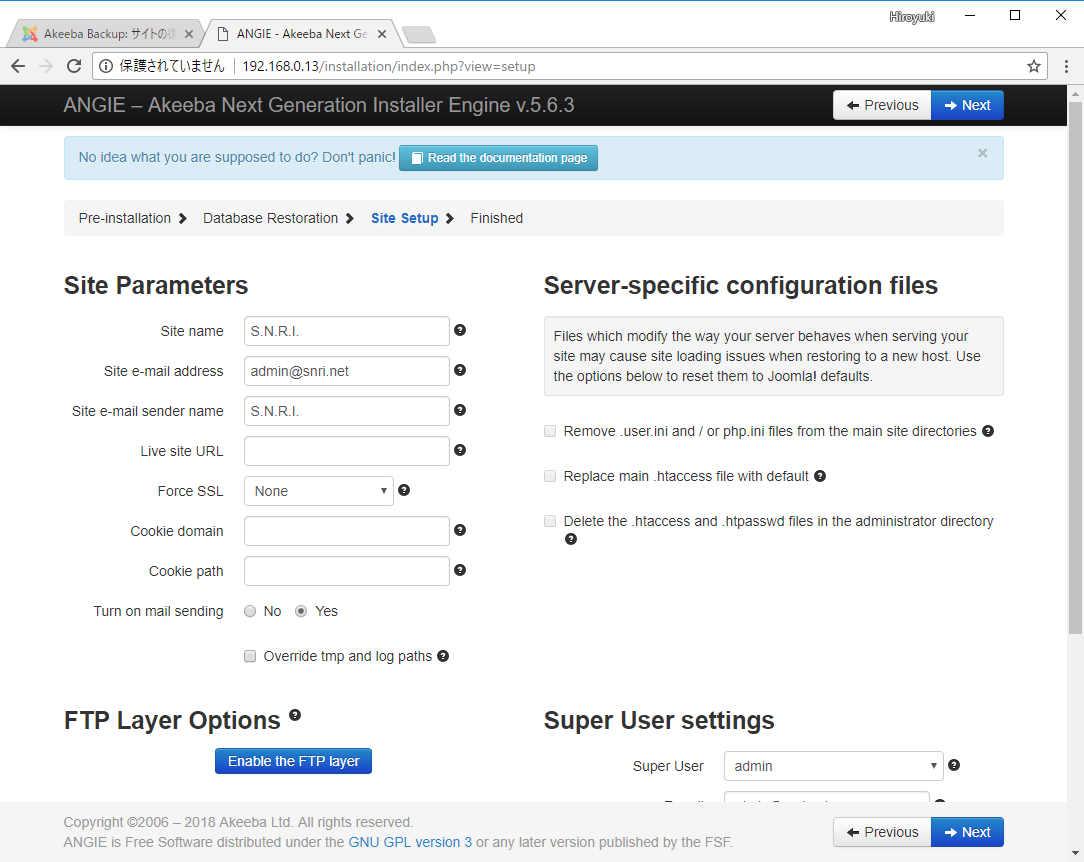The width and height of the screenshot is (1084, 862).
Task: Check Override tmp and log paths
Action: click(250, 656)
